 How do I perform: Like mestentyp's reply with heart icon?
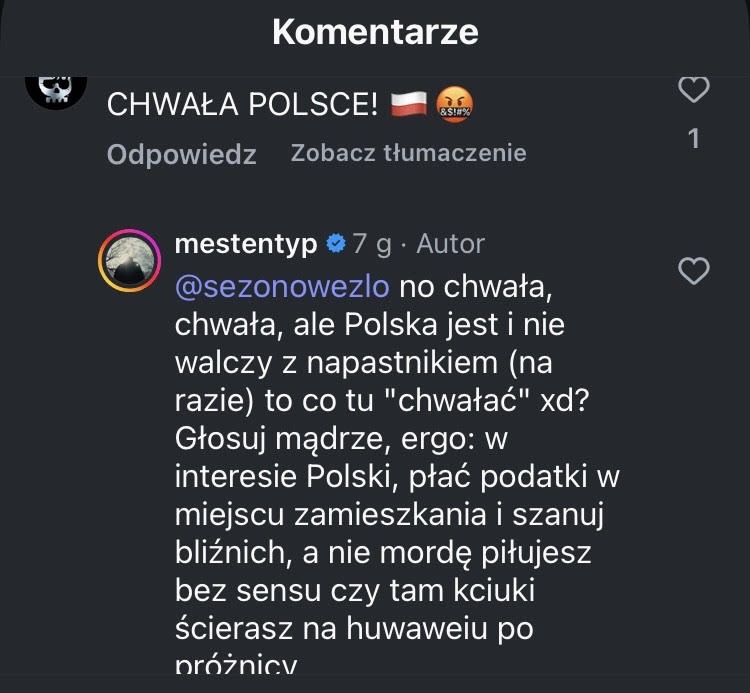coord(693,270)
